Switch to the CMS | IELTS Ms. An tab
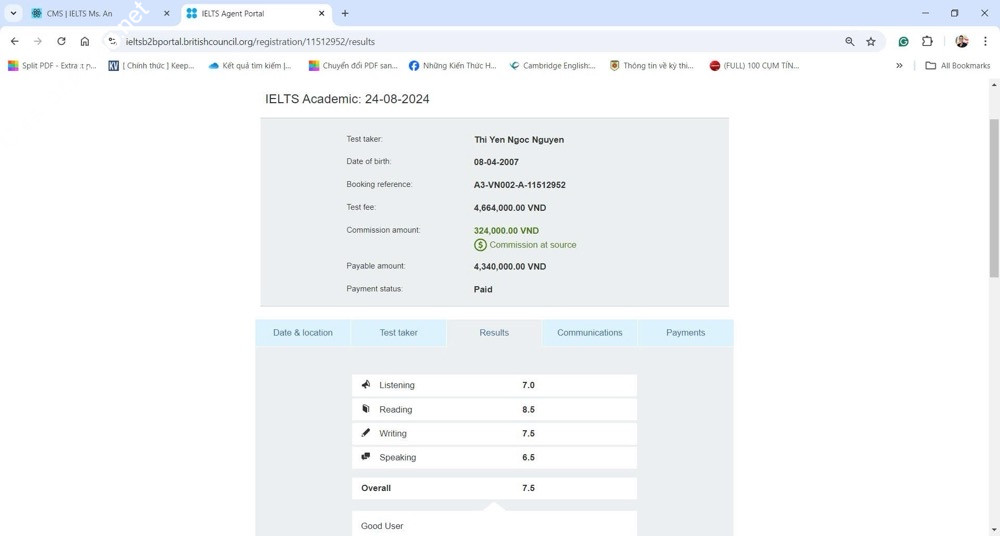This screenshot has height=536, width=1000. [x=90, y=14]
